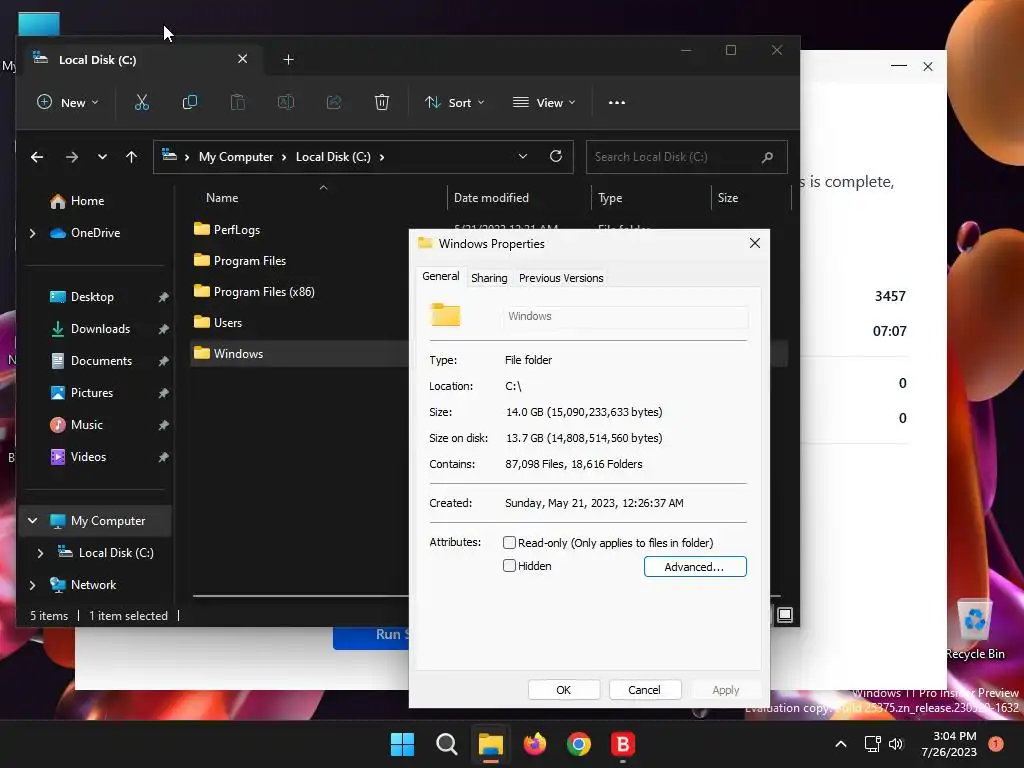The width and height of the screenshot is (1024, 768).
Task: Open Advanced attributes dialog
Action: coord(695,567)
